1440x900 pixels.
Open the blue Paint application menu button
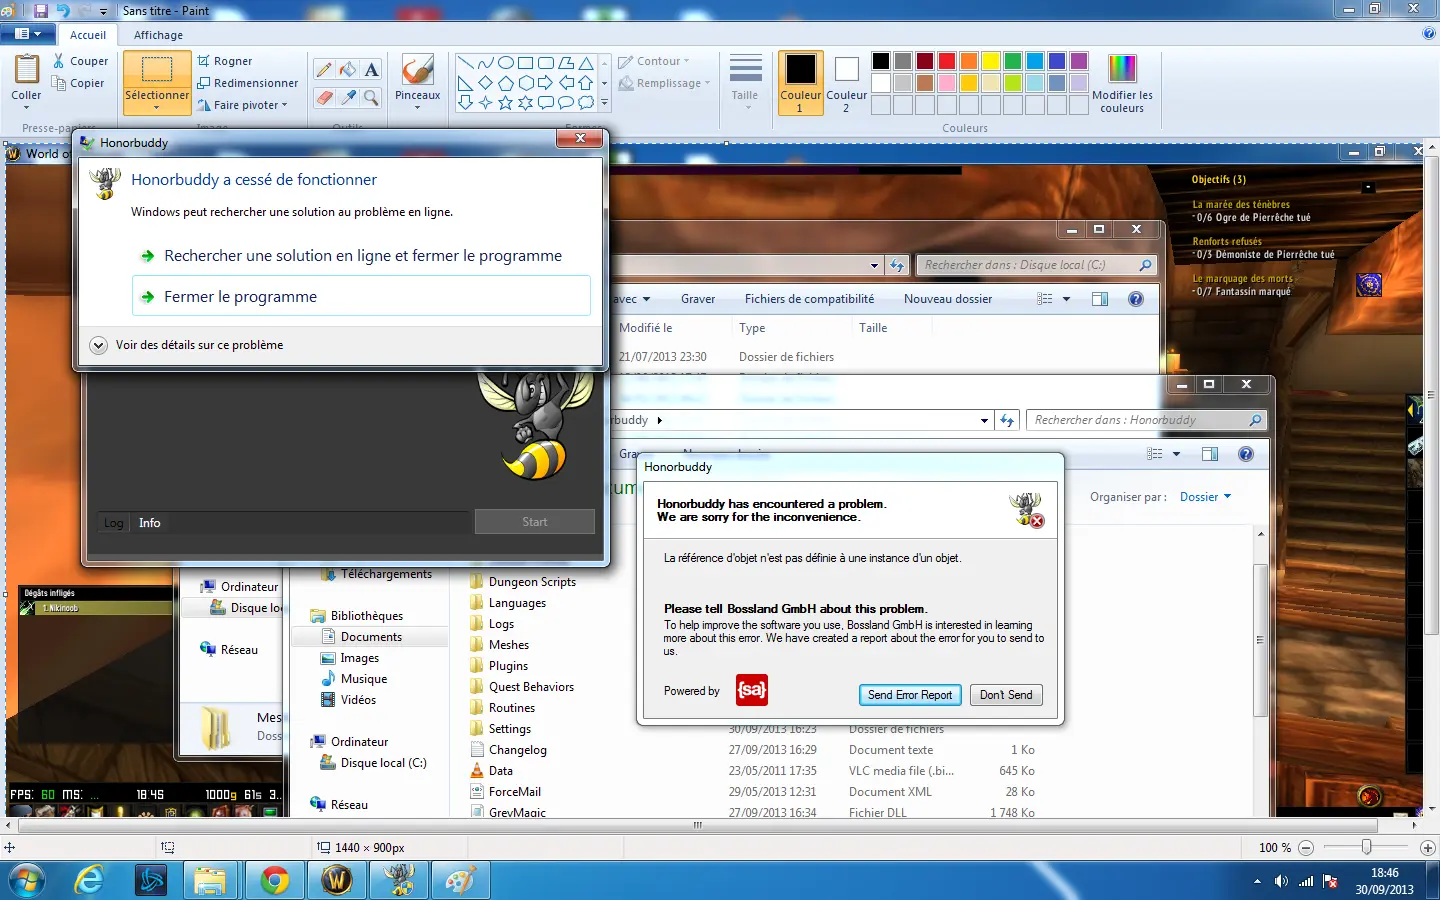pos(28,34)
